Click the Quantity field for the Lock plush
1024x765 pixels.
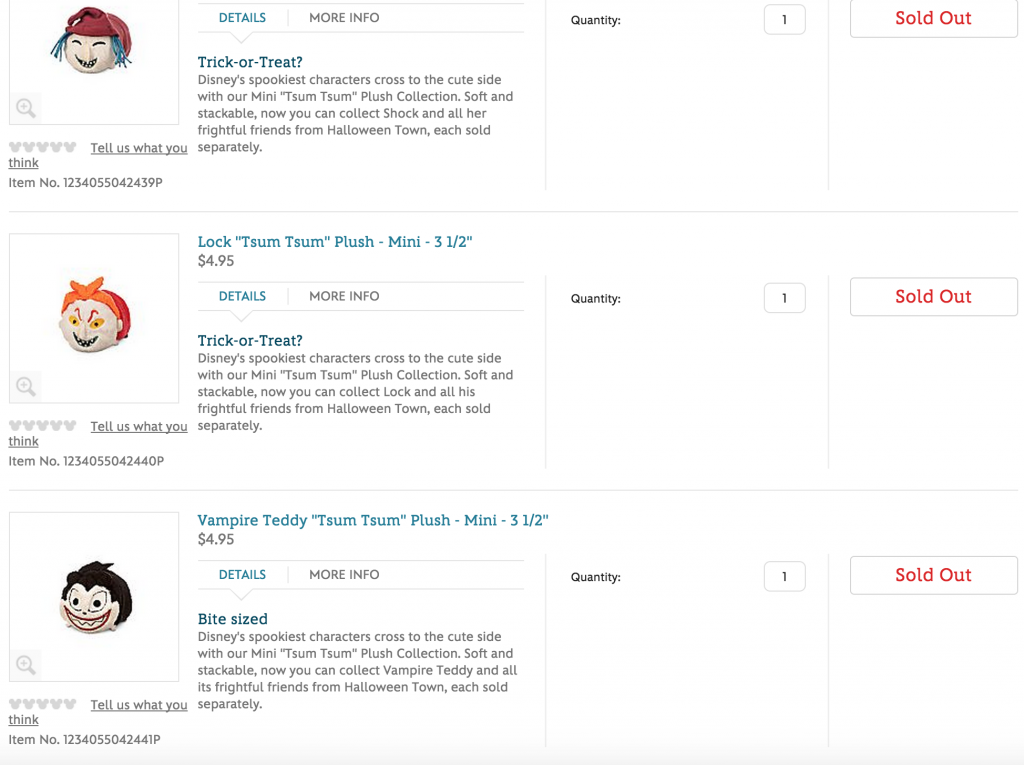tap(784, 297)
